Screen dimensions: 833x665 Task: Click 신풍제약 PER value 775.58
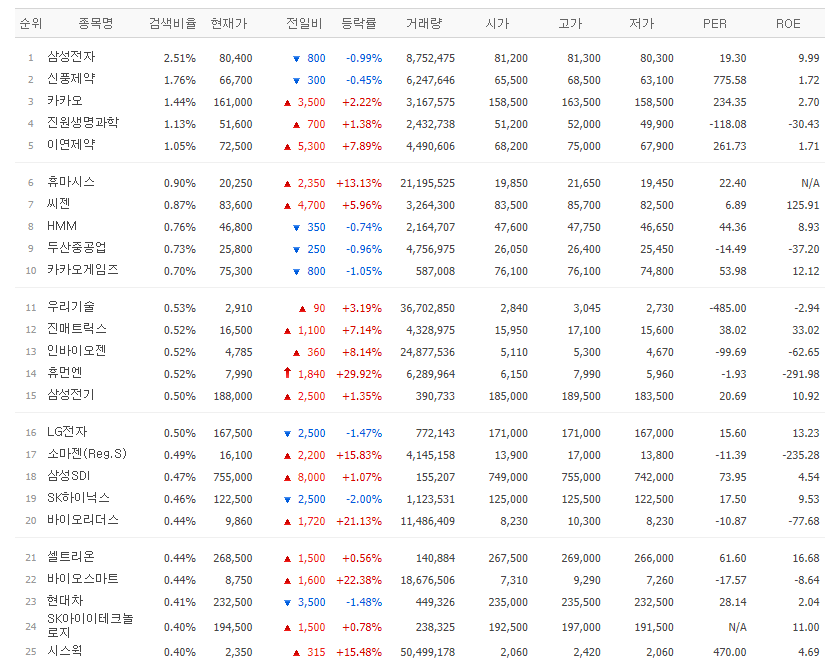[x=729, y=80]
